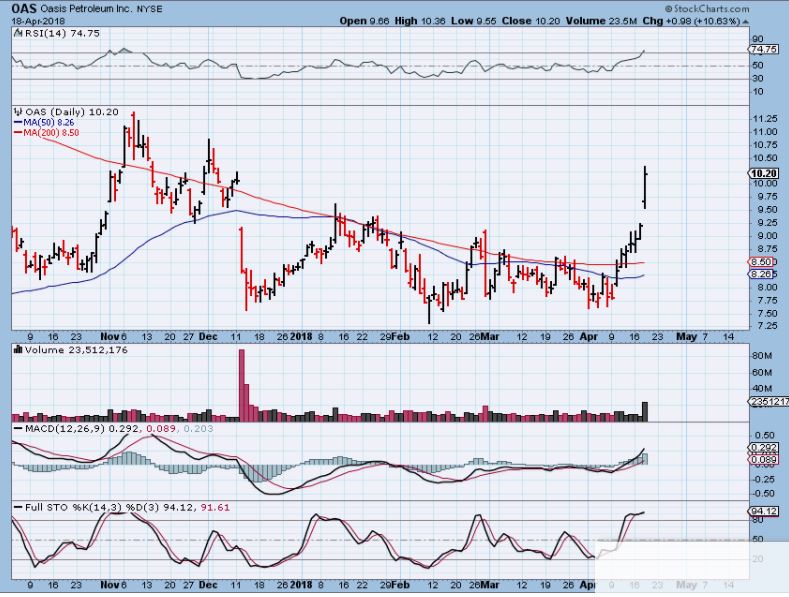
Task: Click the Dec label on price date axis
Action: click(208, 337)
